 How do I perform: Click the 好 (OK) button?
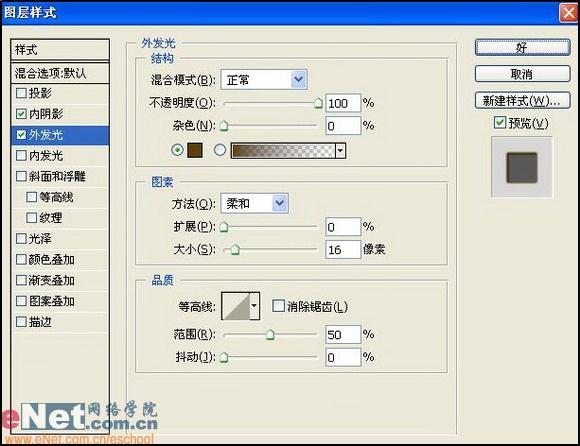point(522,48)
